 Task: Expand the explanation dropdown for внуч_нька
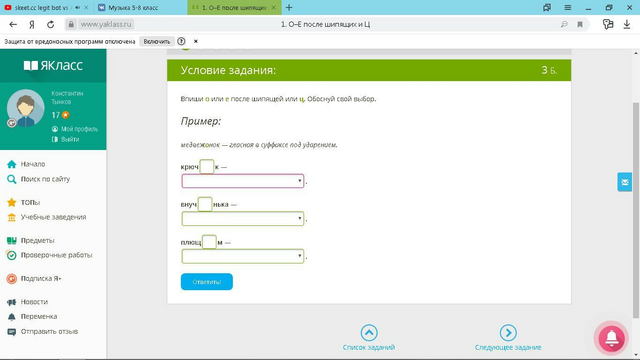243,219
